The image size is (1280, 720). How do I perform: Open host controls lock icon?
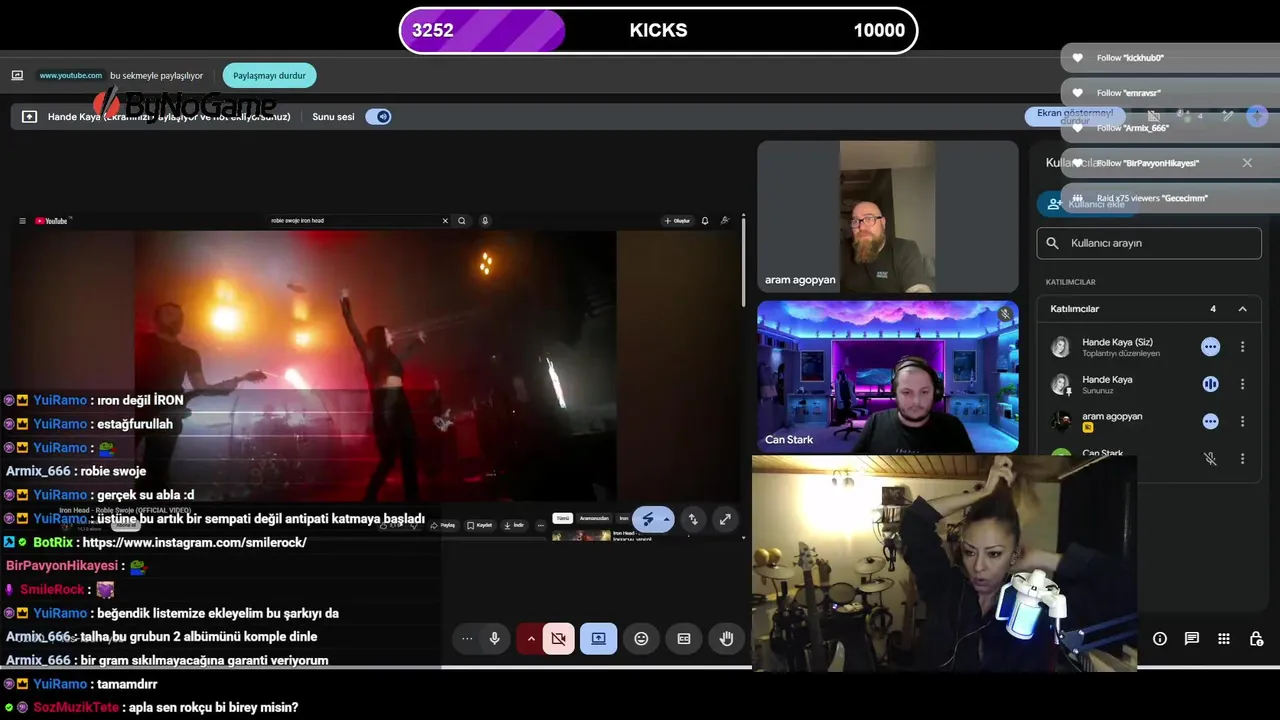point(1257,639)
